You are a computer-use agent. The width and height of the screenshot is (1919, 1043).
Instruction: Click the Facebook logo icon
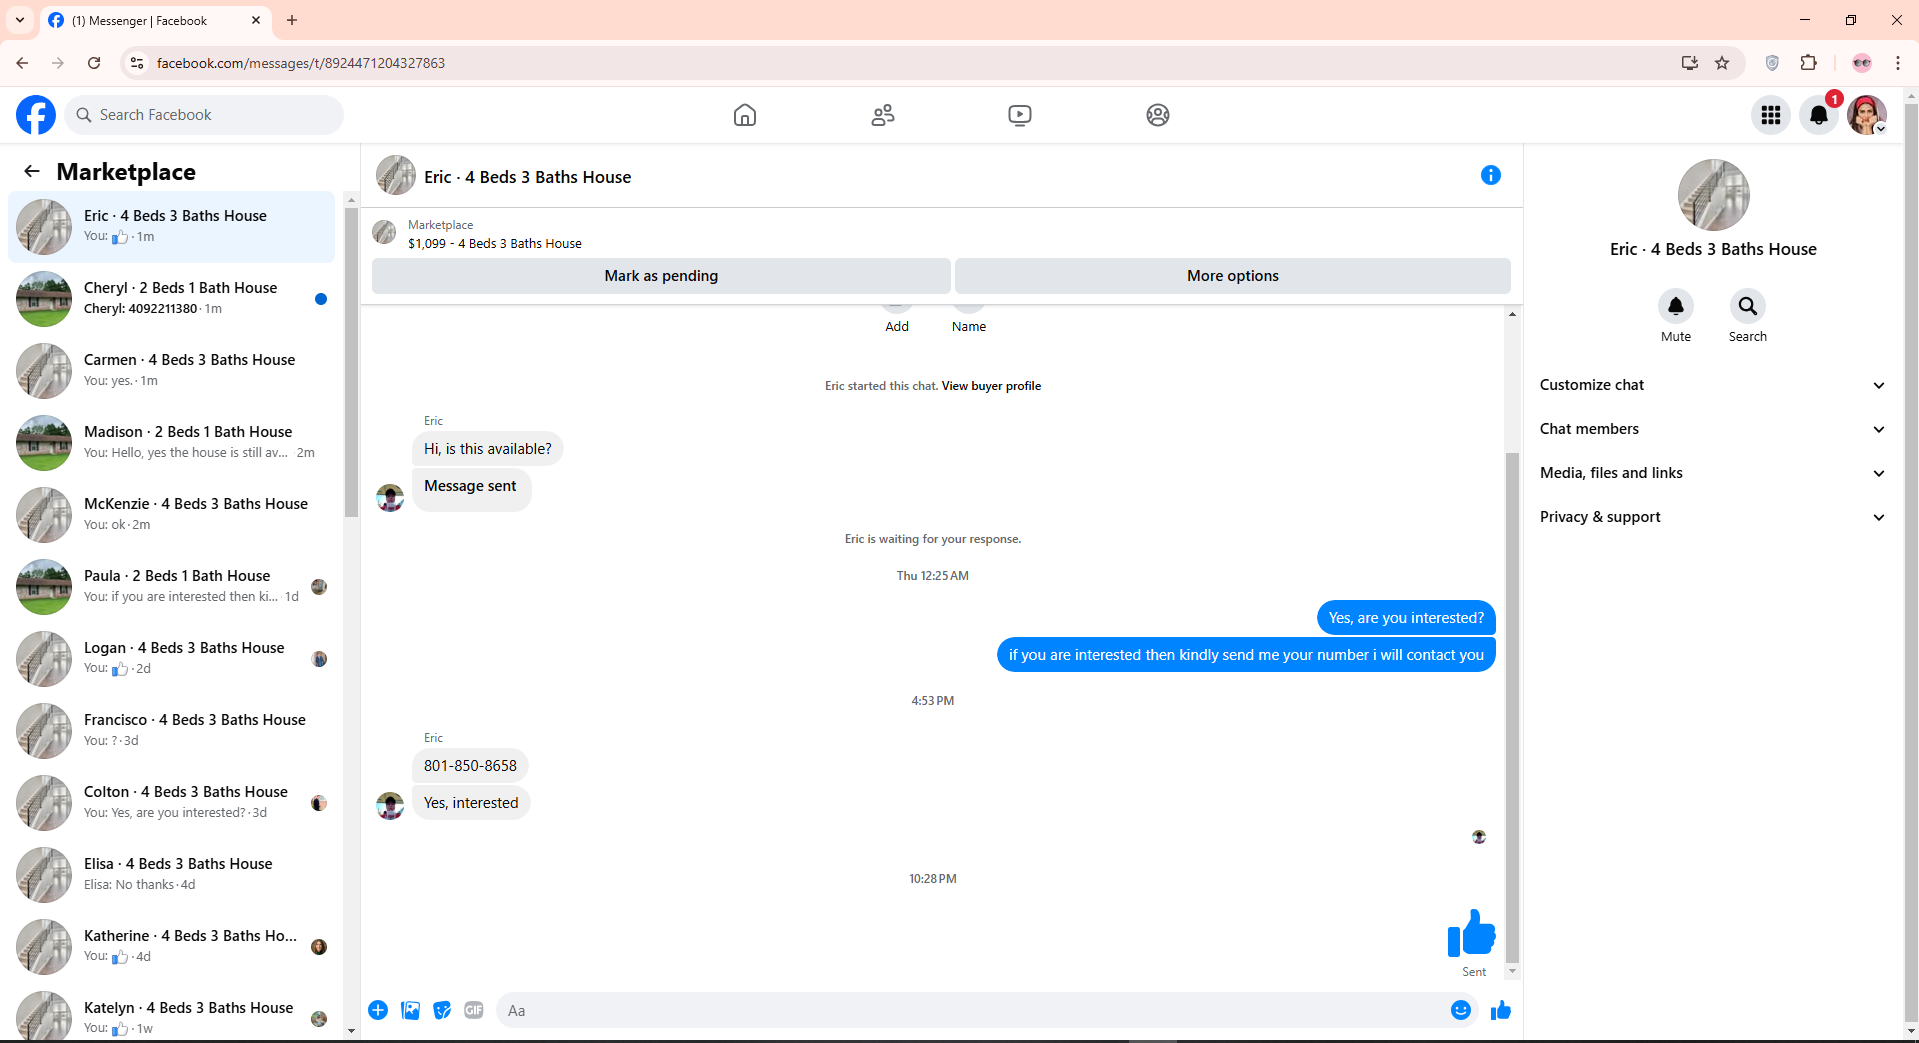tap(36, 115)
